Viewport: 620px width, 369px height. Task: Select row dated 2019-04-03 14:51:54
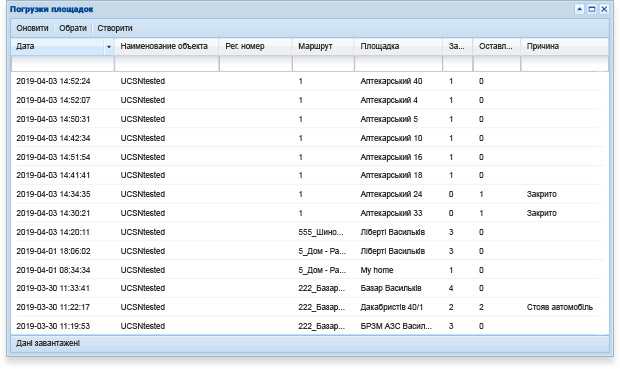310,157
